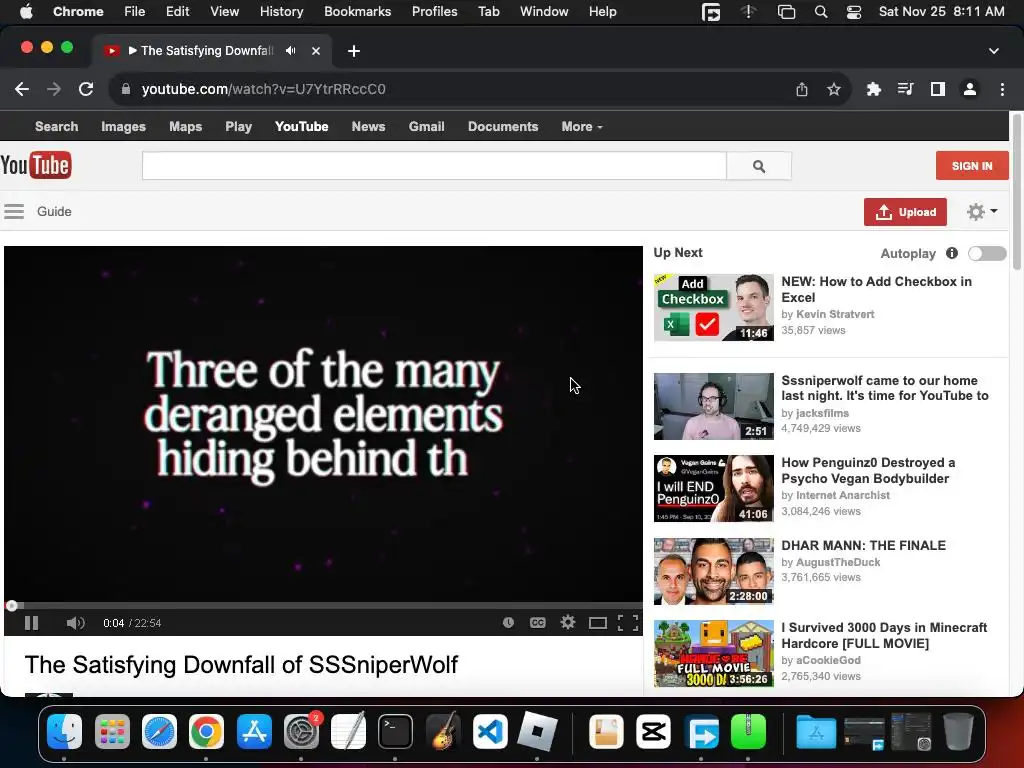
Task: Reload the page with refresh icon
Action: (86, 89)
